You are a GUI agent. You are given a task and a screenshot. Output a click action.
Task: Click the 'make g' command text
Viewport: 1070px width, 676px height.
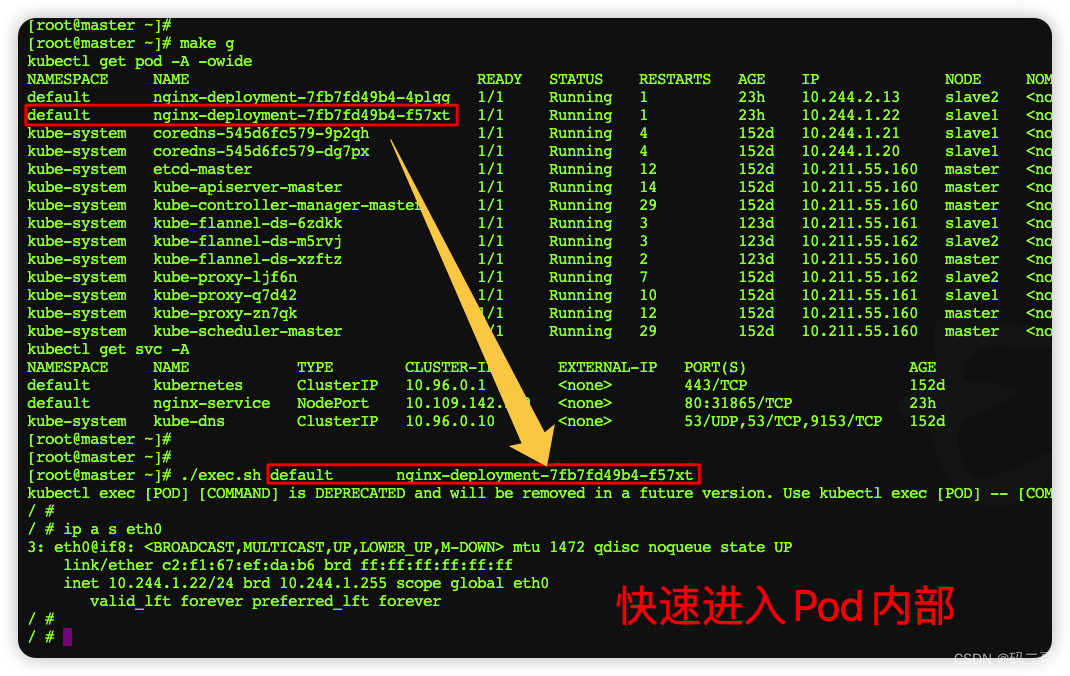point(207,44)
